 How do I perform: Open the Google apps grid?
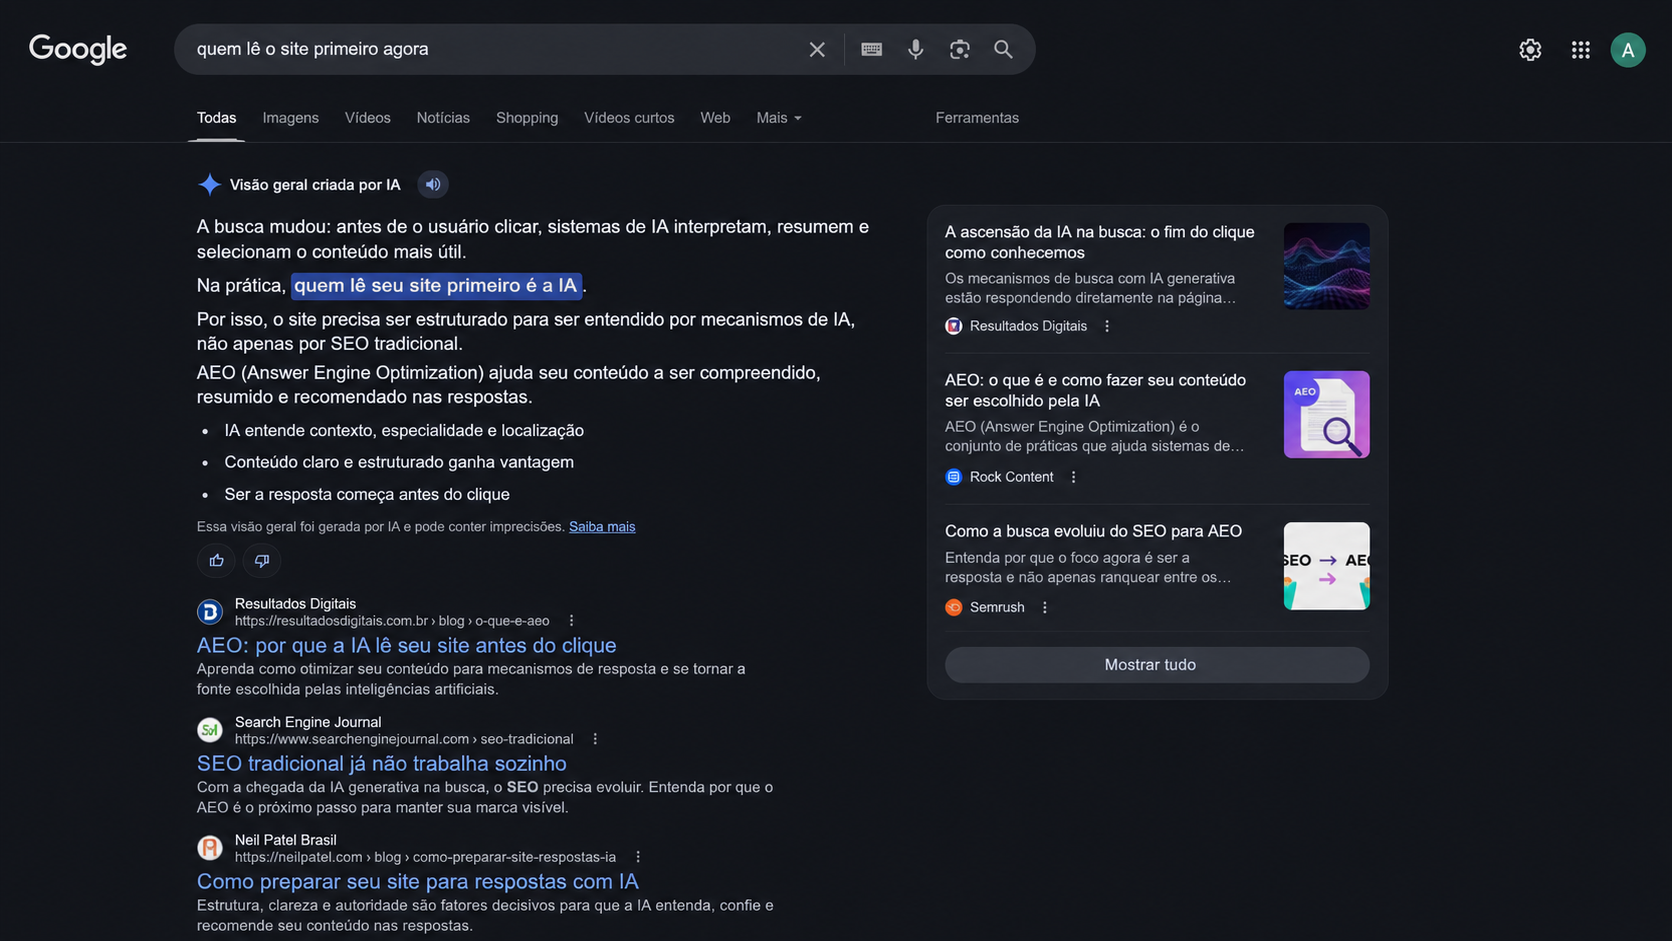click(x=1580, y=49)
